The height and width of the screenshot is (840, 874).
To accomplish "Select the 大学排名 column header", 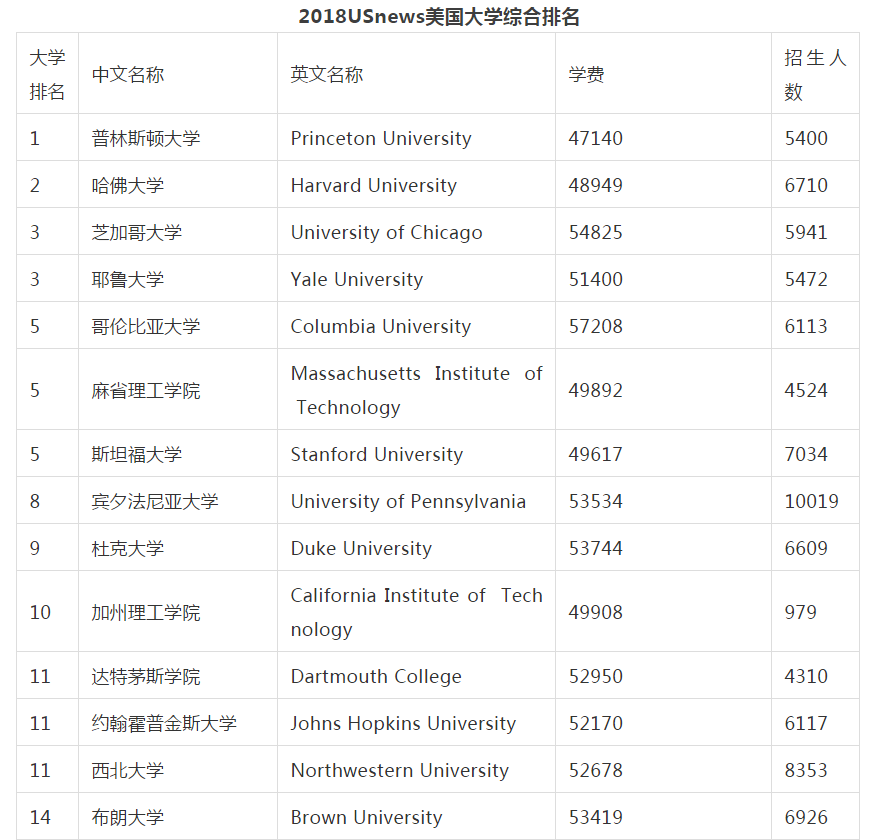I will tap(47, 74).
